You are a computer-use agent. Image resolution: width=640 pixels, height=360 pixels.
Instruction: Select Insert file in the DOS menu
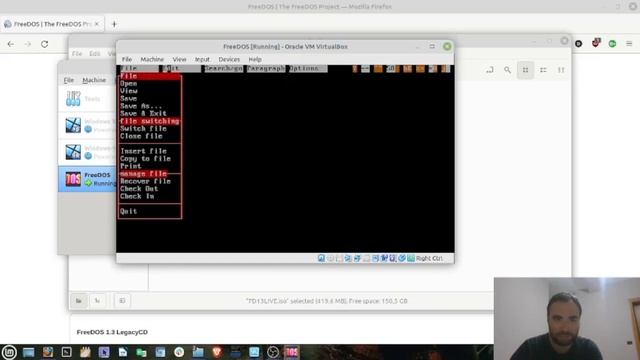(x=143, y=151)
